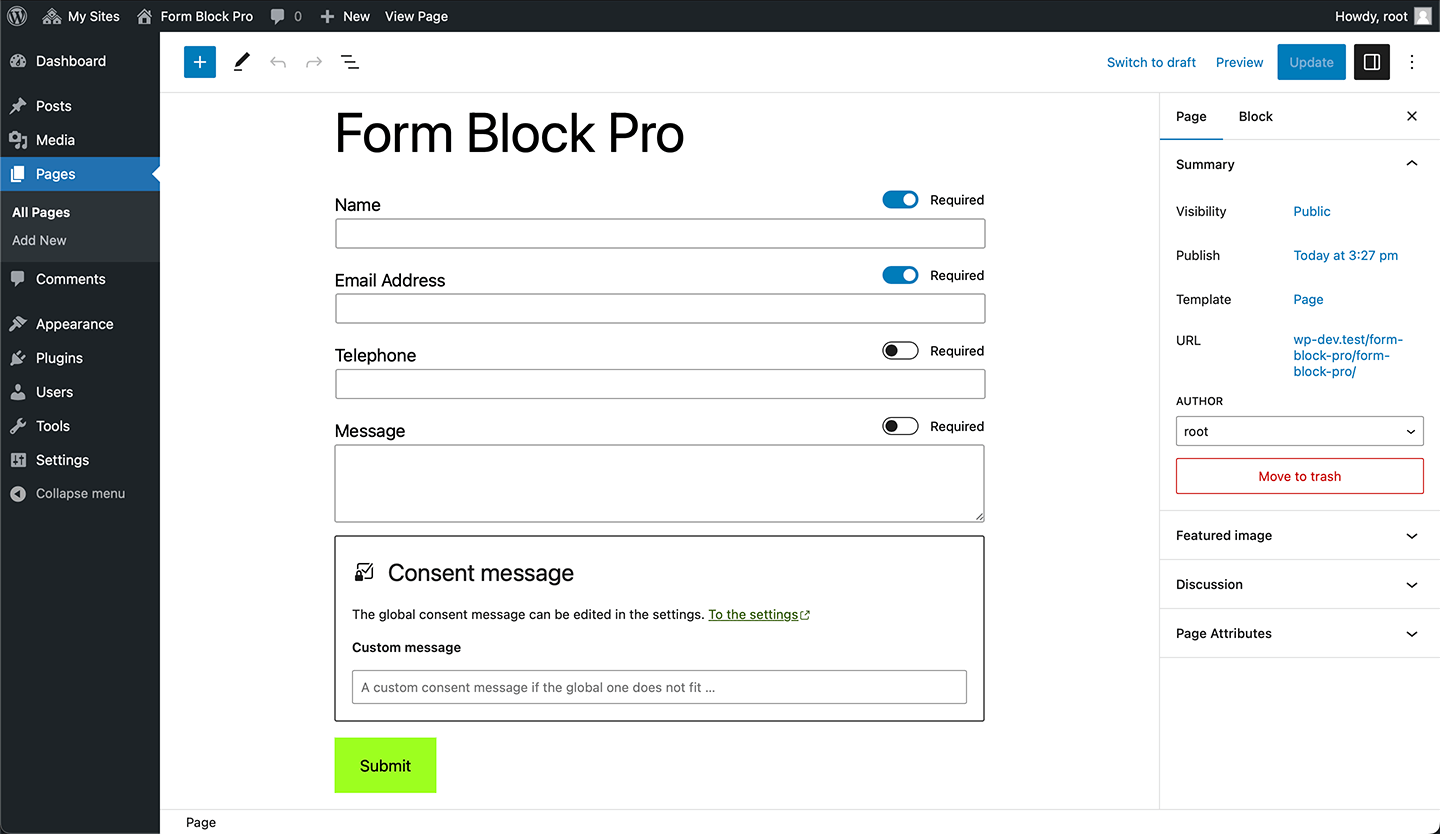Click the green Submit button

tap(385, 765)
